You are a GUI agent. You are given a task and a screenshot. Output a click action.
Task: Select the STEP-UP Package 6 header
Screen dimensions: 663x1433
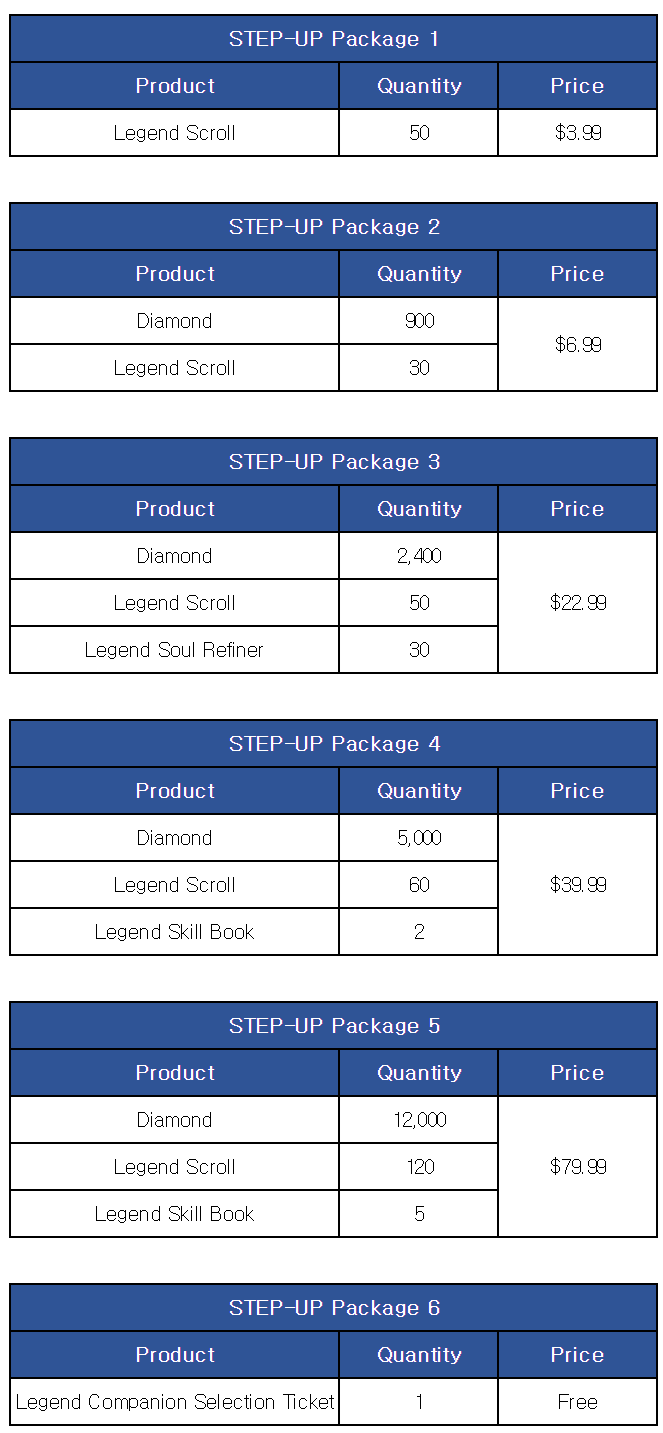334,1308
